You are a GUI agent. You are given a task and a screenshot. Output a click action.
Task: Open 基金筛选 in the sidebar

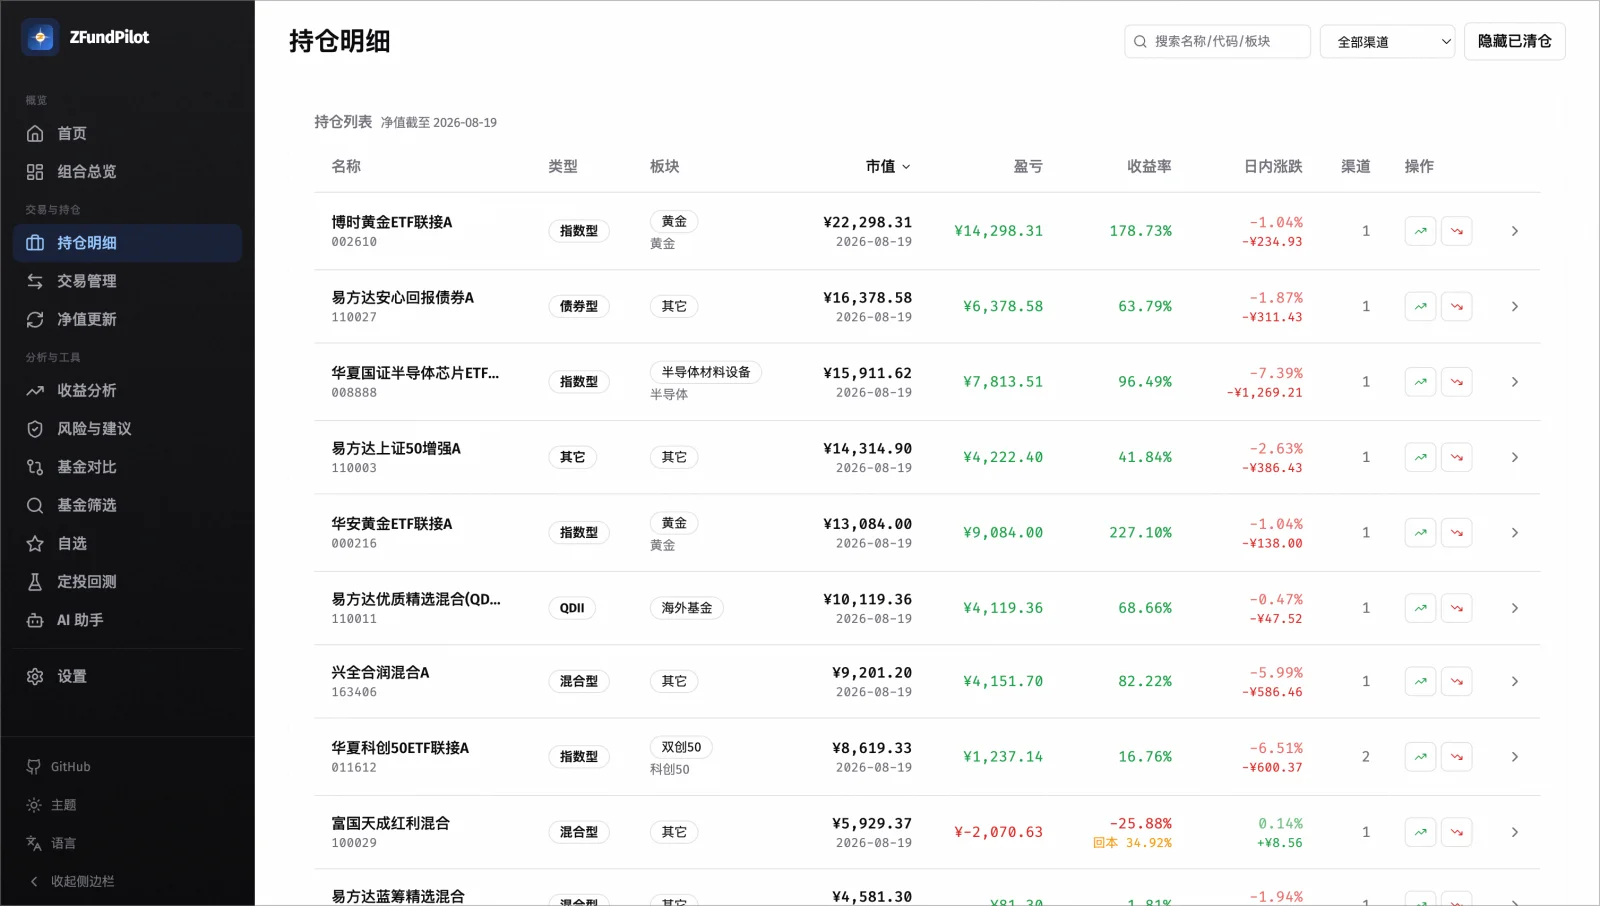(127, 505)
